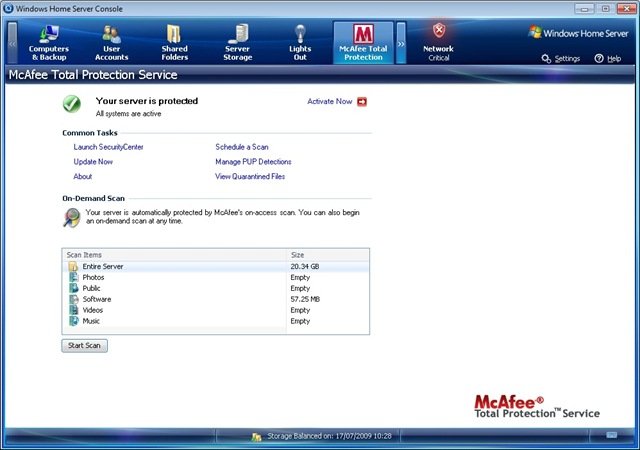Select the Music scan item

[x=216, y=321]
